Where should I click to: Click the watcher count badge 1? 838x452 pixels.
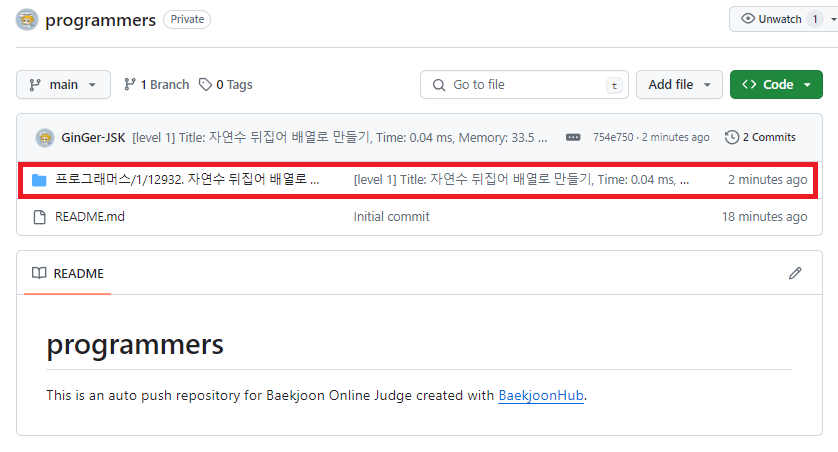[x=815, y=19]
